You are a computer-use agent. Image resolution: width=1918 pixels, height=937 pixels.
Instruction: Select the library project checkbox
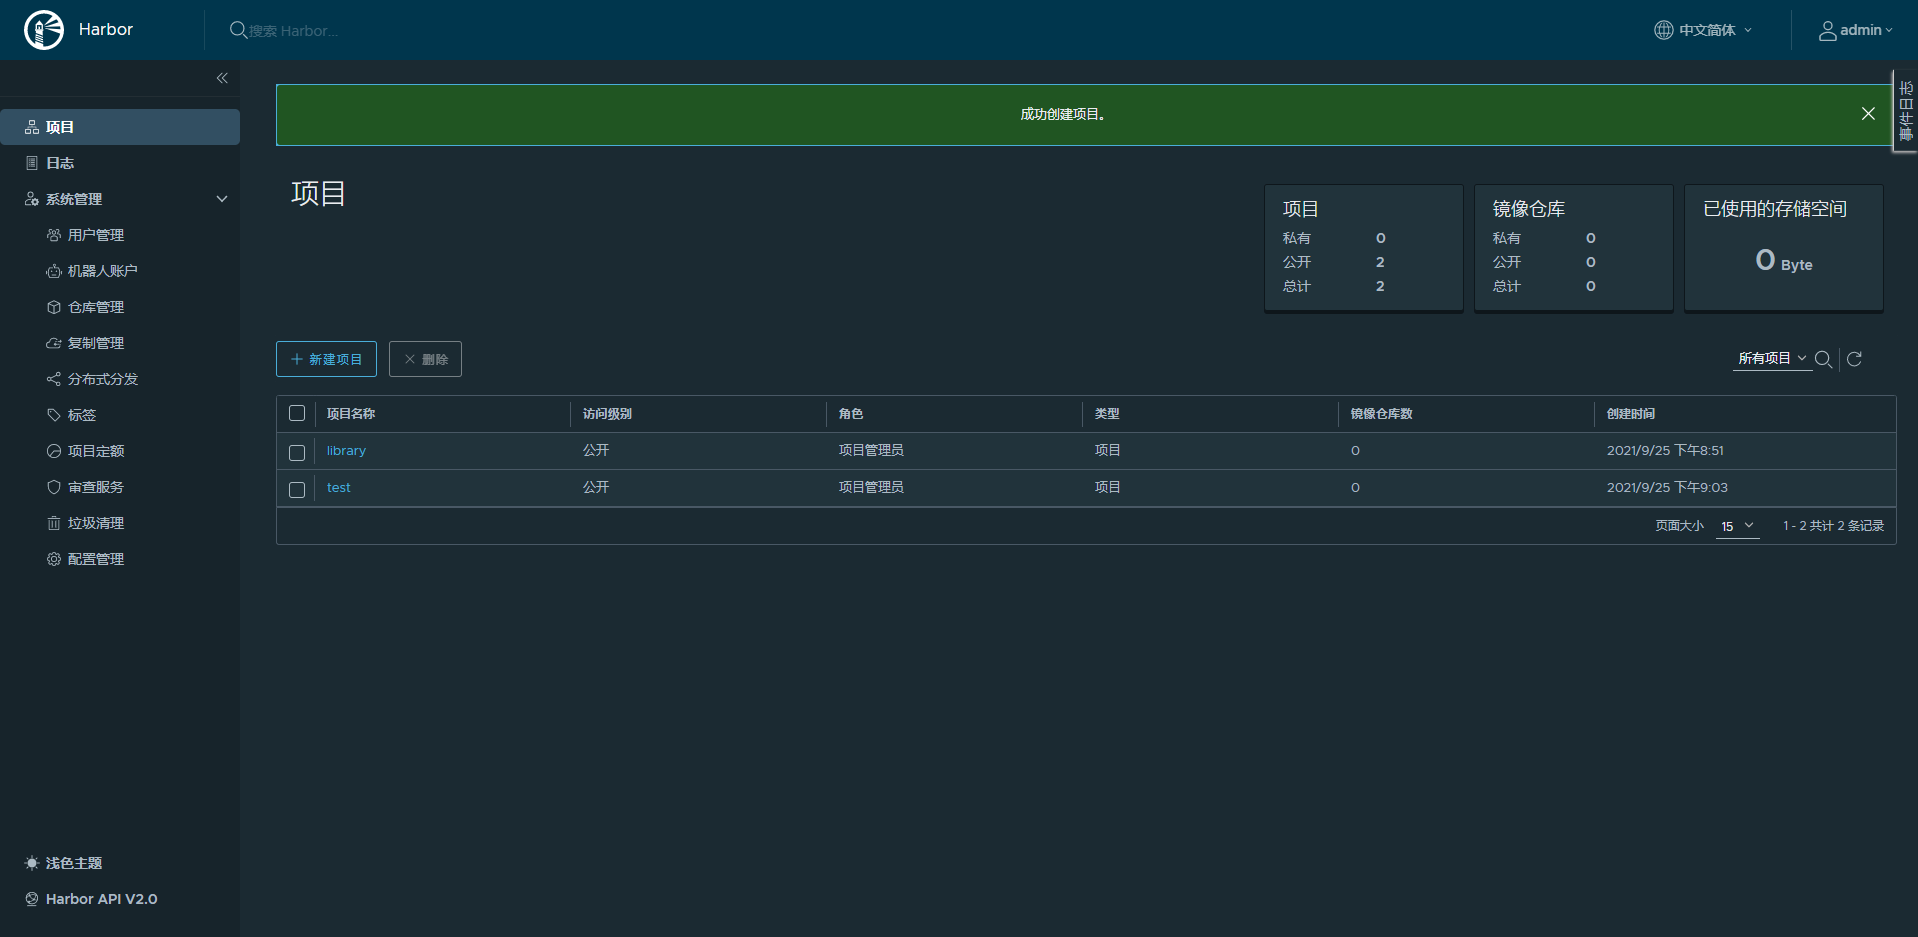[x=297, y=453]
